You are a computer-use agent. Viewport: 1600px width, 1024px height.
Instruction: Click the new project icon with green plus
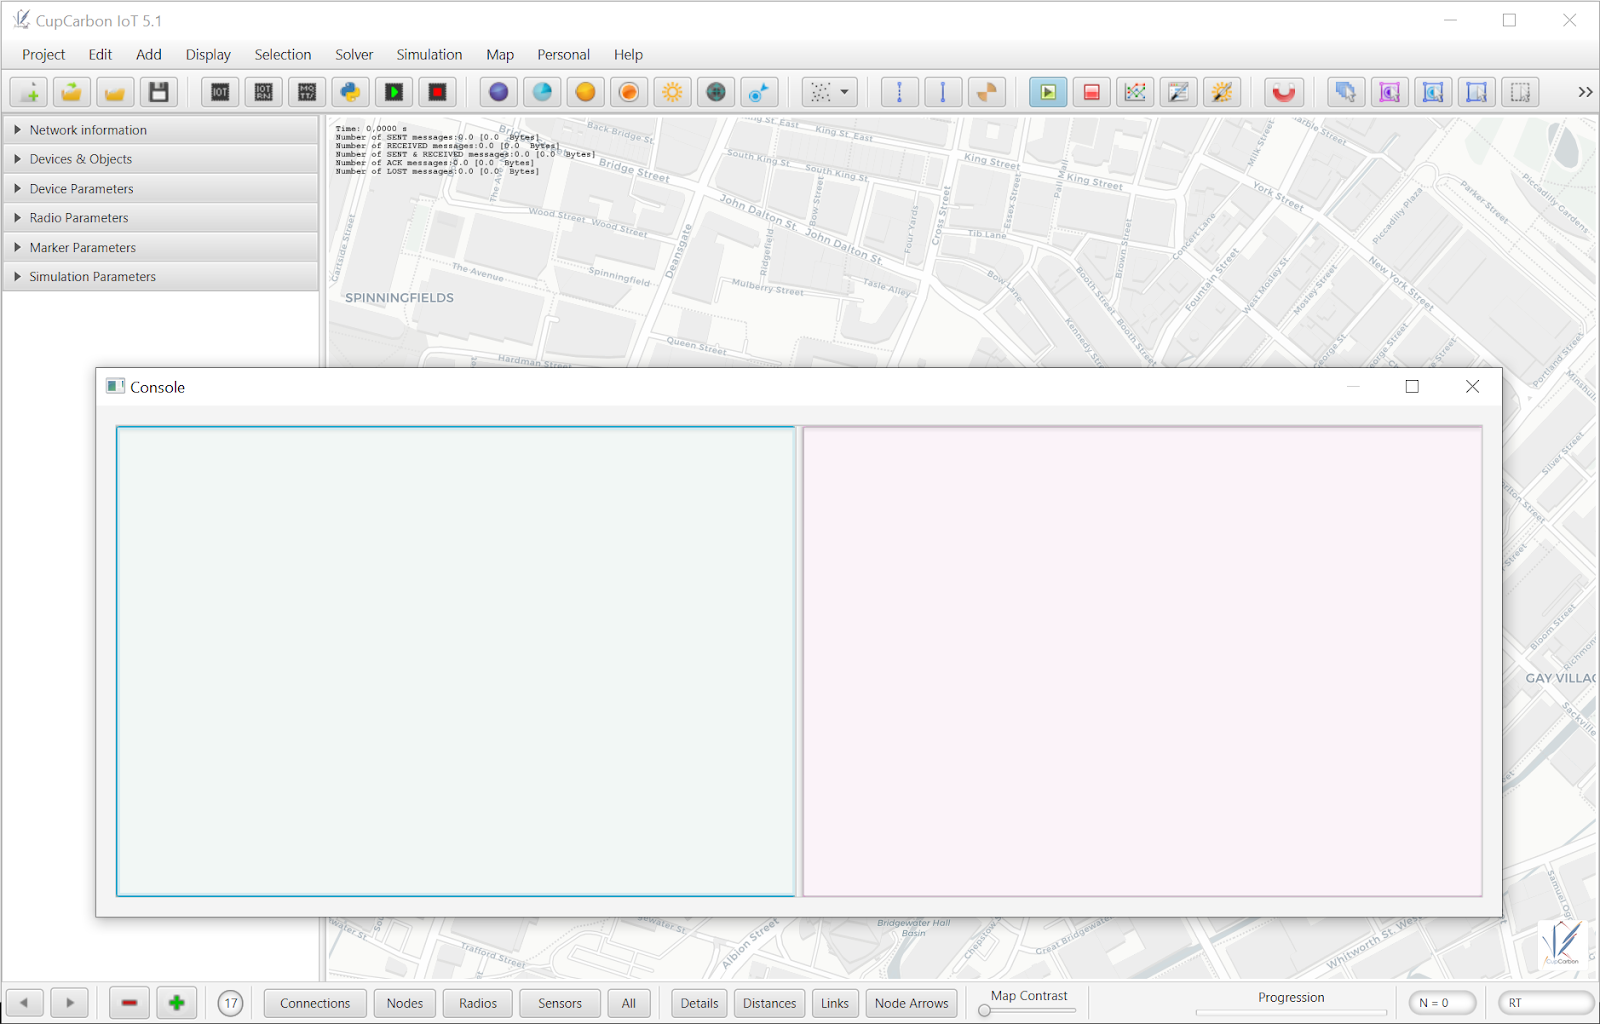29,92
